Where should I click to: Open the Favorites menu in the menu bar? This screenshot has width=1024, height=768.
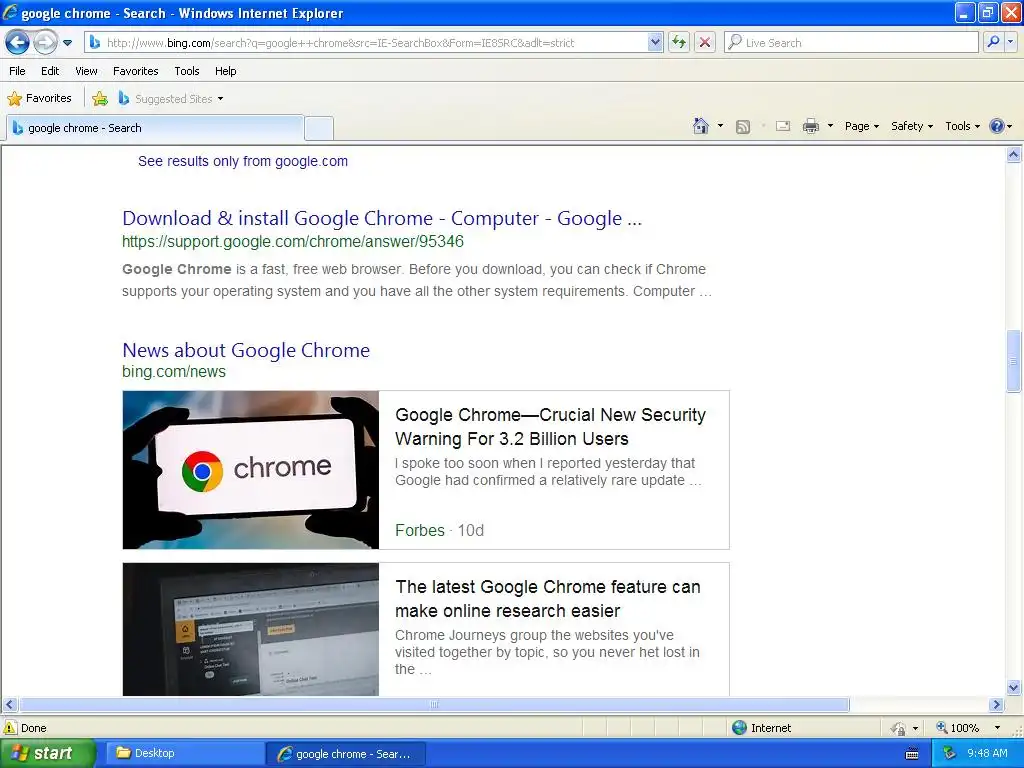[x=136, y=71]
